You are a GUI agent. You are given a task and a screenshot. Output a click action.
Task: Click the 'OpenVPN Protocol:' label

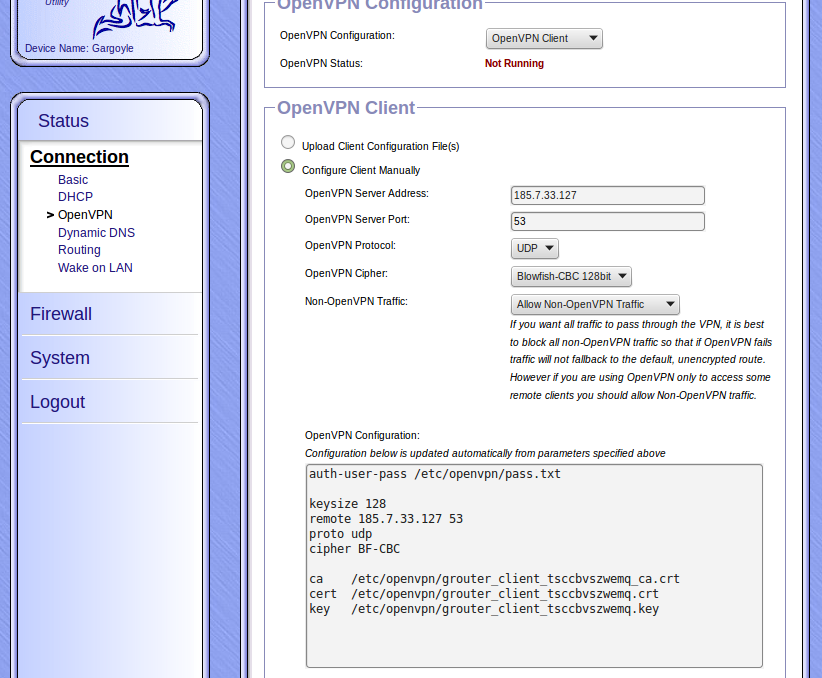point(350,245)
